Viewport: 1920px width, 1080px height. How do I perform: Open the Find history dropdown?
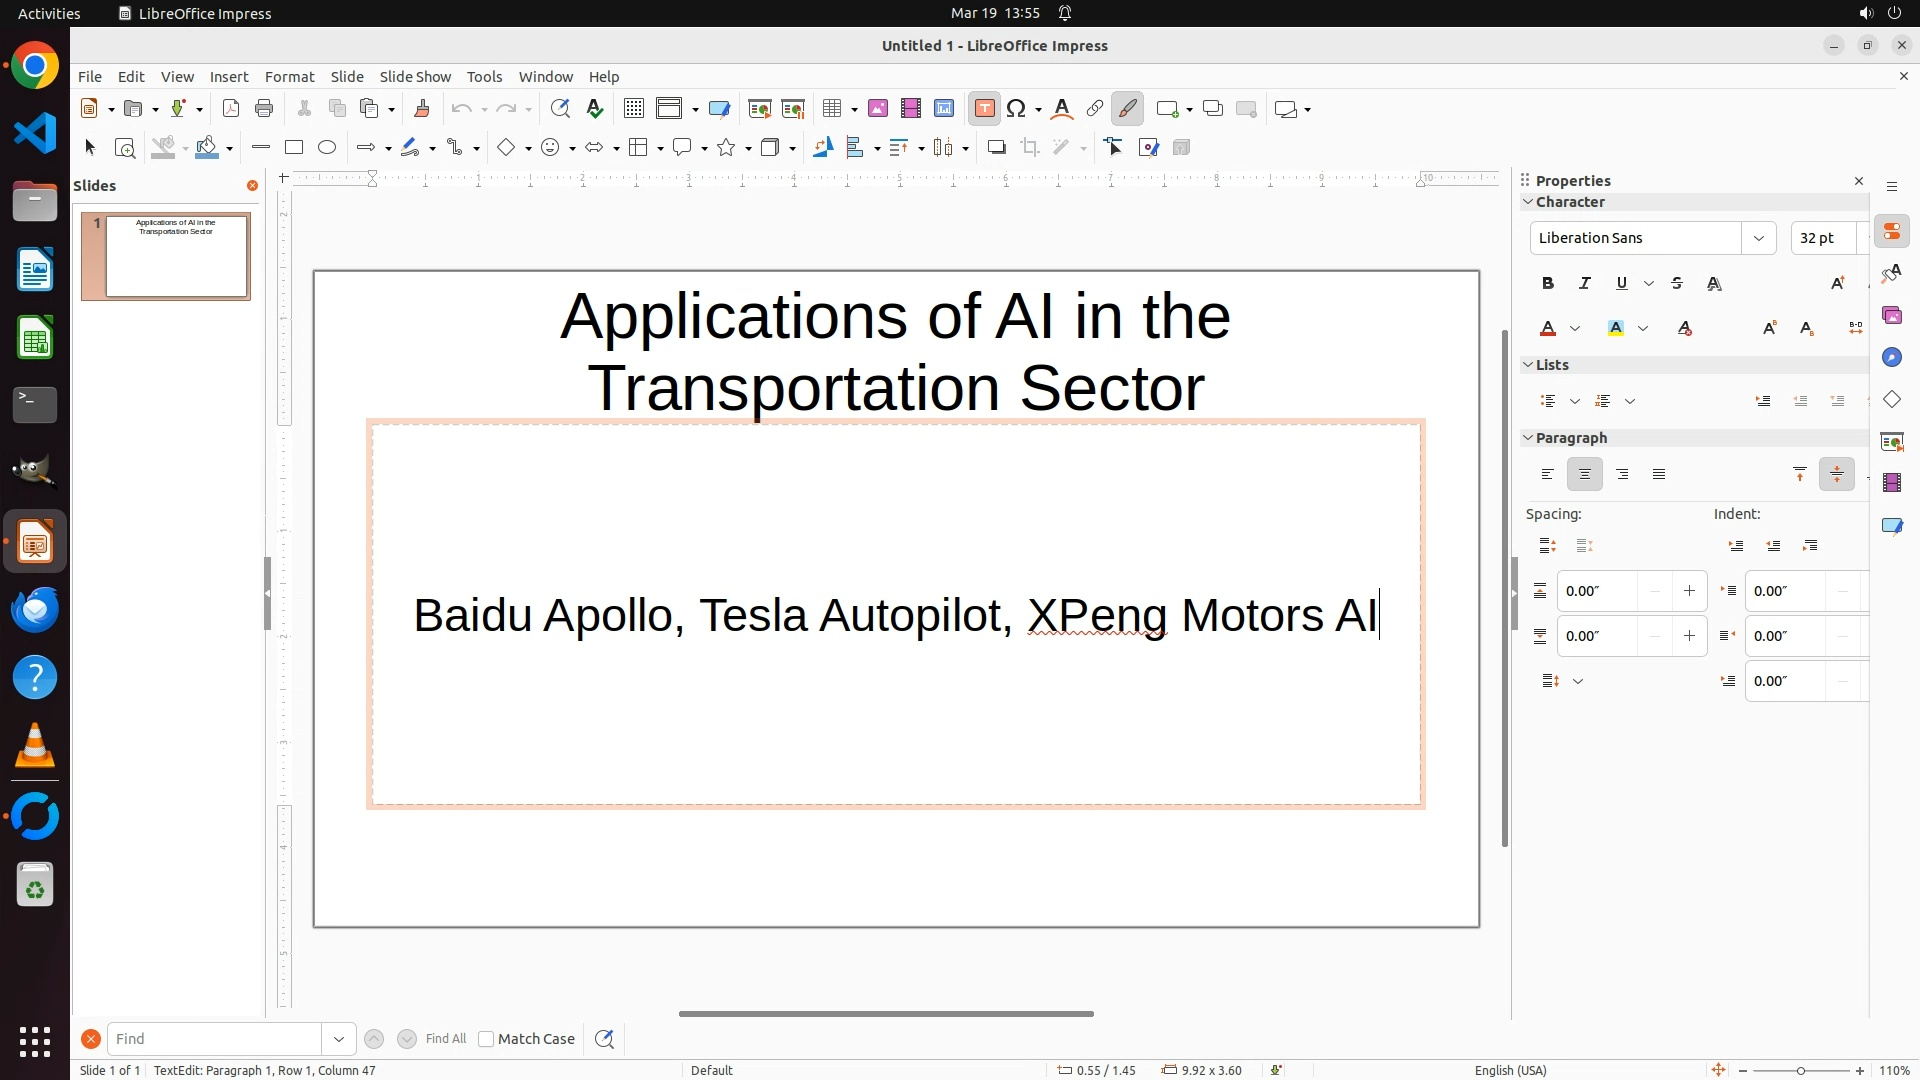coord(339,1039)
